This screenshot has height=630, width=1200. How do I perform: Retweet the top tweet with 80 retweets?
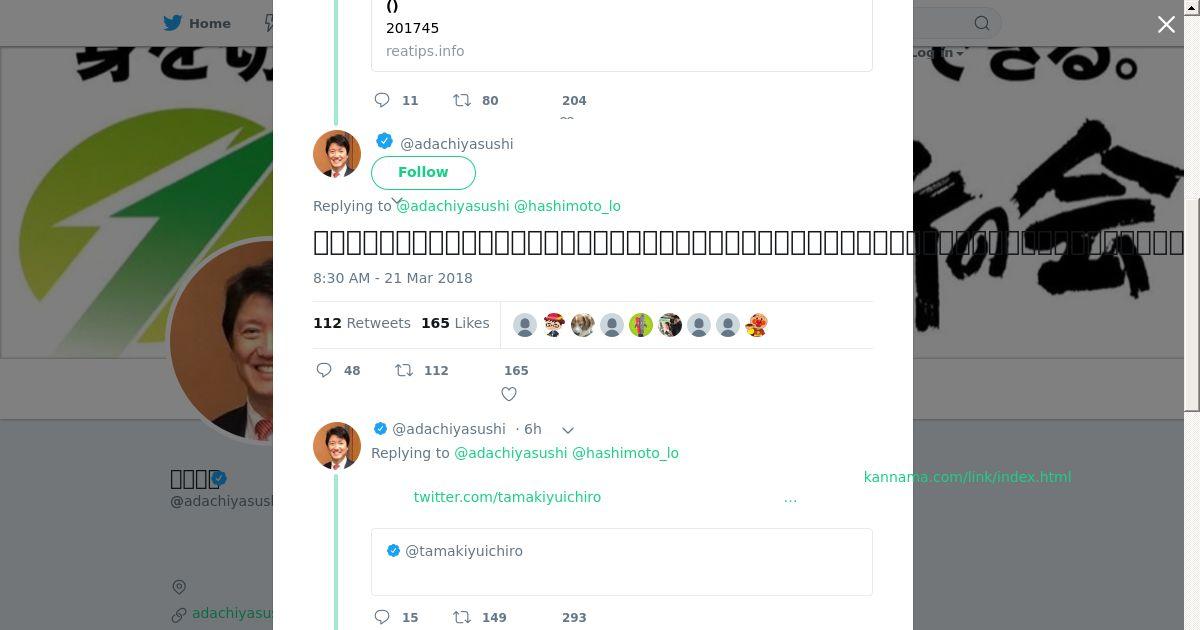(x=462, y=100)
